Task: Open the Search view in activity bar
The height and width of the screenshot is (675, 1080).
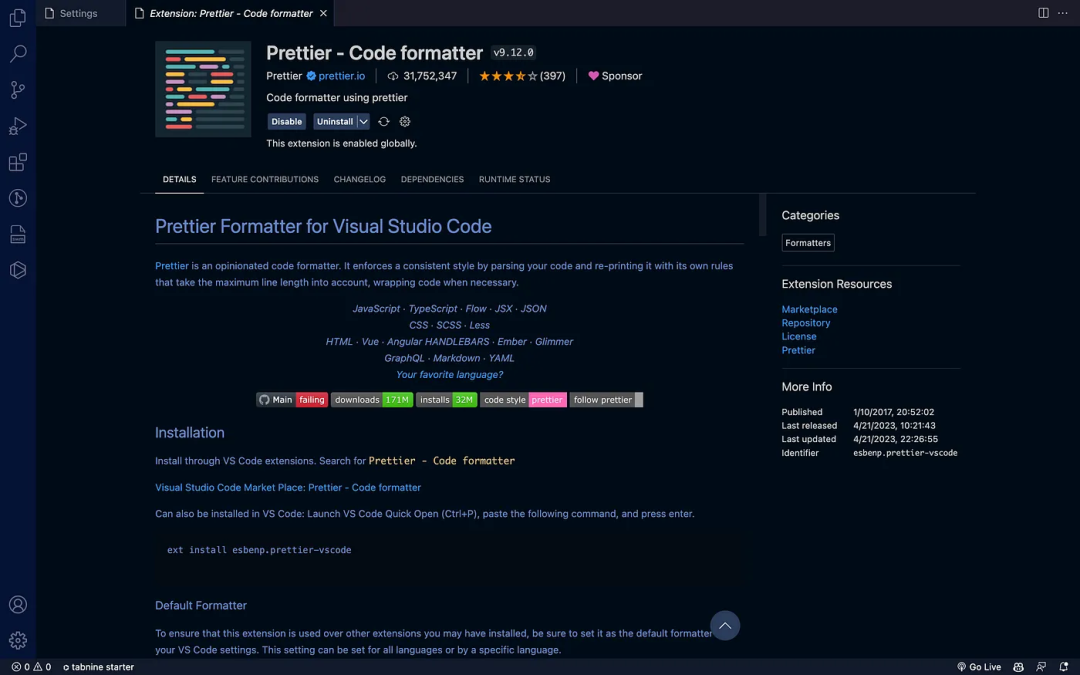Action: tap(18, 54)
